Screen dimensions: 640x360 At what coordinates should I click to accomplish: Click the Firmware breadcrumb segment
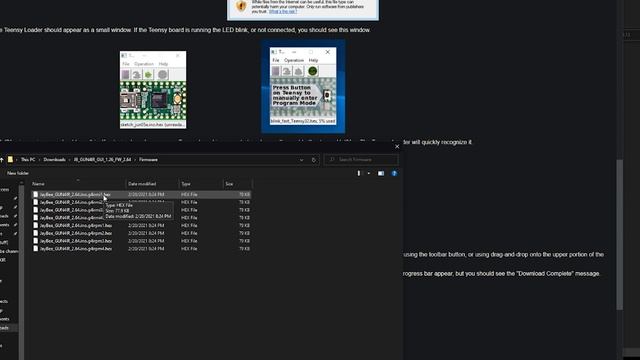click(x=148, y=160)
